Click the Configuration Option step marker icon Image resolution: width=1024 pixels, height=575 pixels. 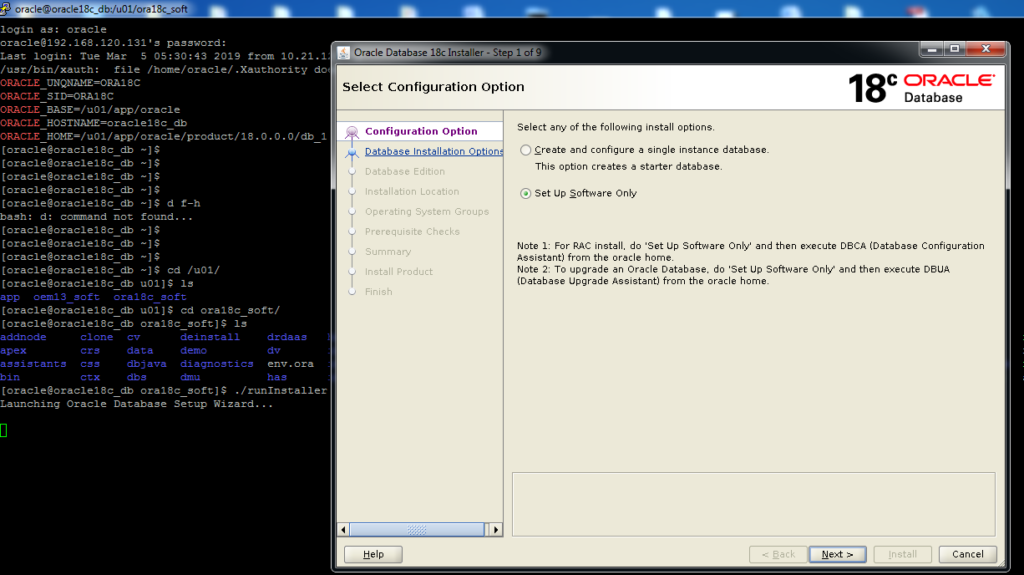(352, 132)
